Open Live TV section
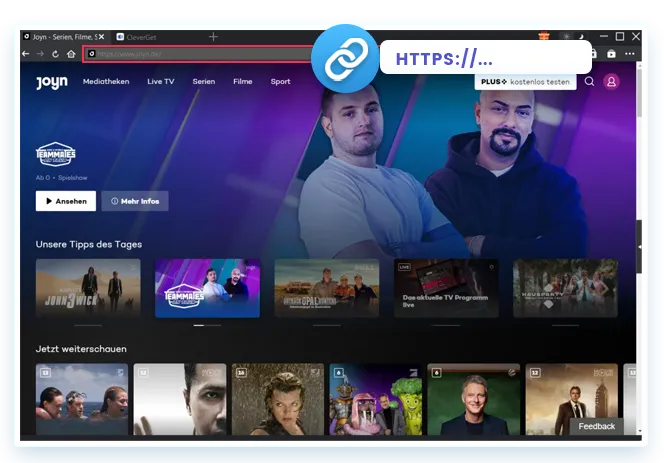664x463 pixels. point(161,81)
